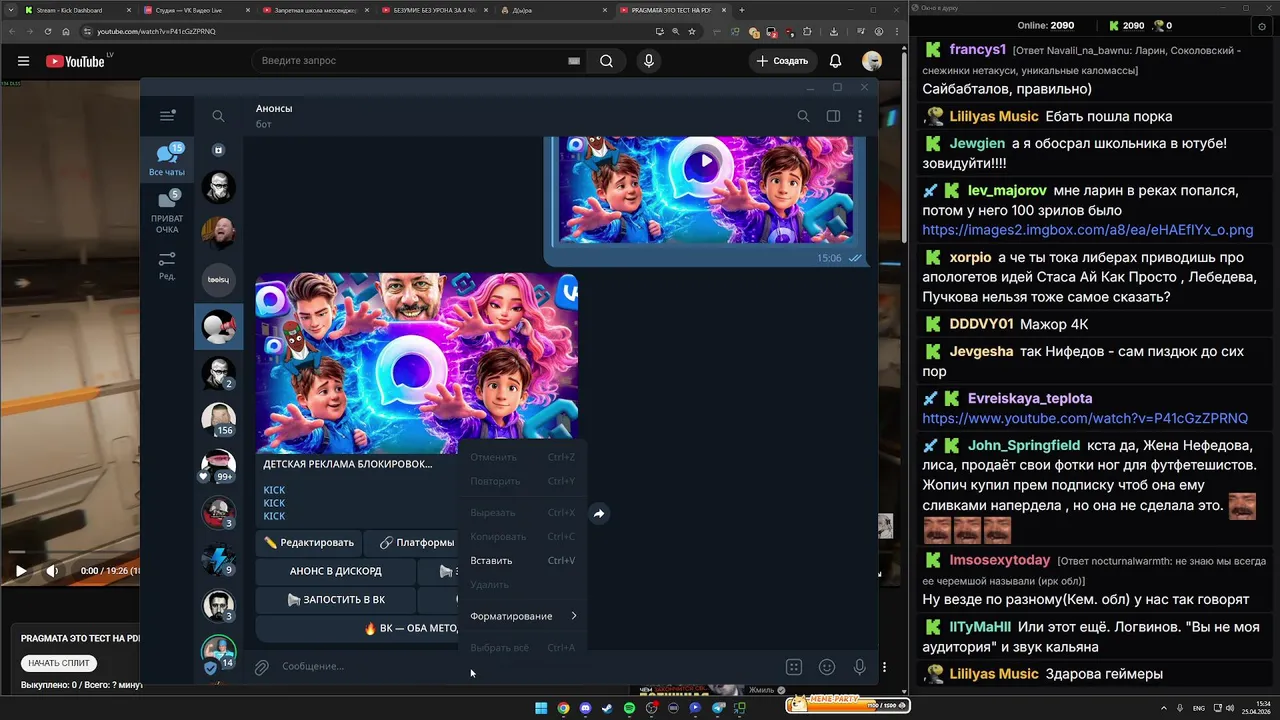
Task: Choose 'Выбрать всё' in the context menu
Action: 522,648
